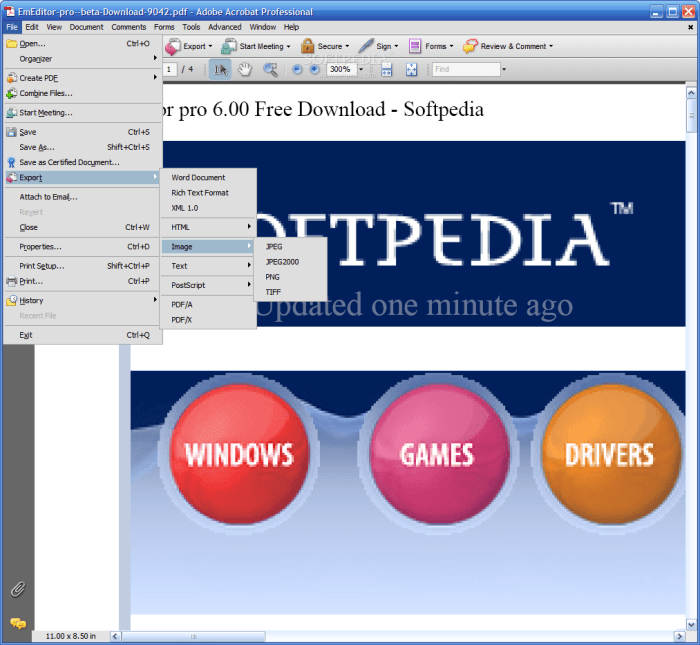Open the Edit menu
This screenshot has height=645, width=700.
pos(32,27)
